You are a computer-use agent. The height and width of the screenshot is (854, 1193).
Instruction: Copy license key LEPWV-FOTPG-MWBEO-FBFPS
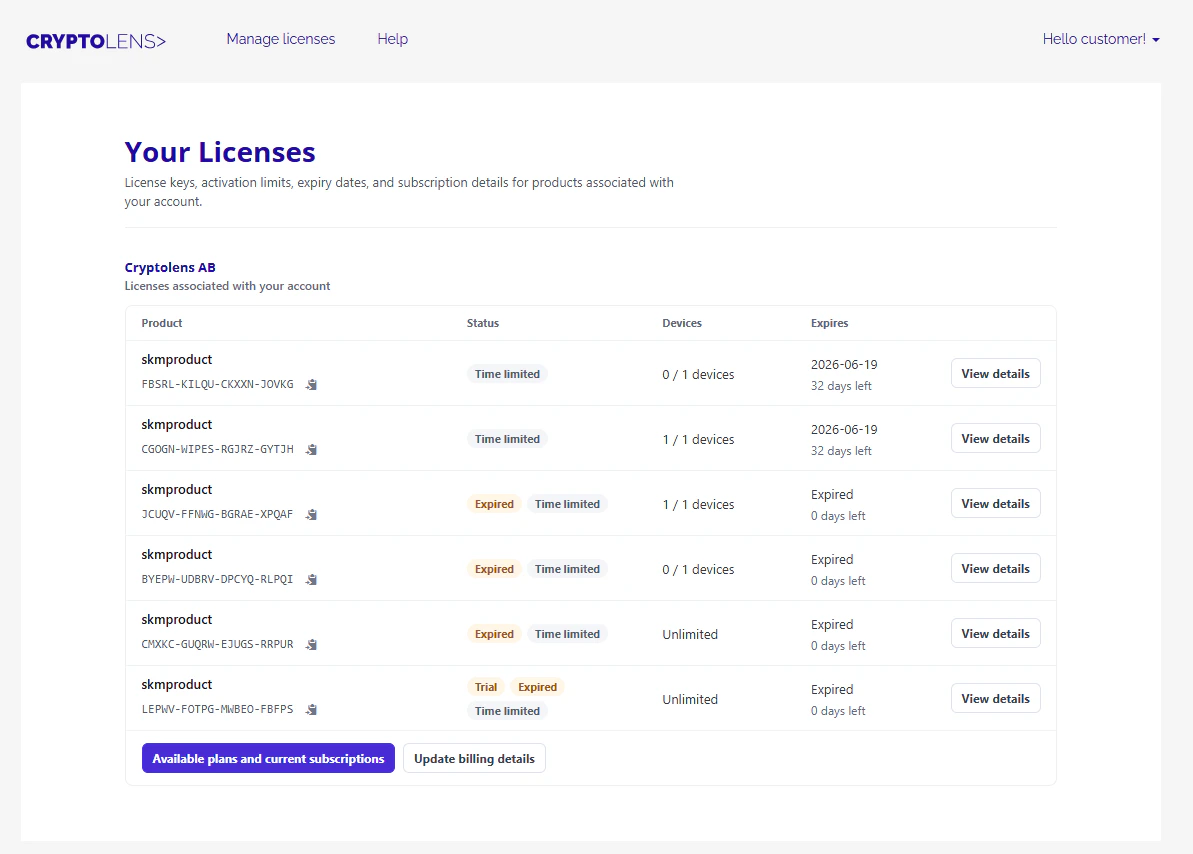pyautogui.click(x=311, y=709)
